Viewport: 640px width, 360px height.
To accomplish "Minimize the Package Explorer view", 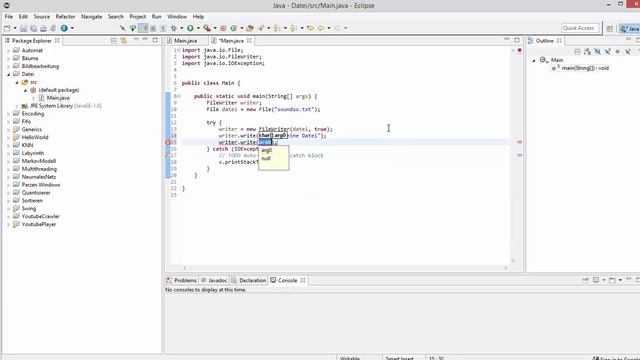I will click(x=145, y=40).
